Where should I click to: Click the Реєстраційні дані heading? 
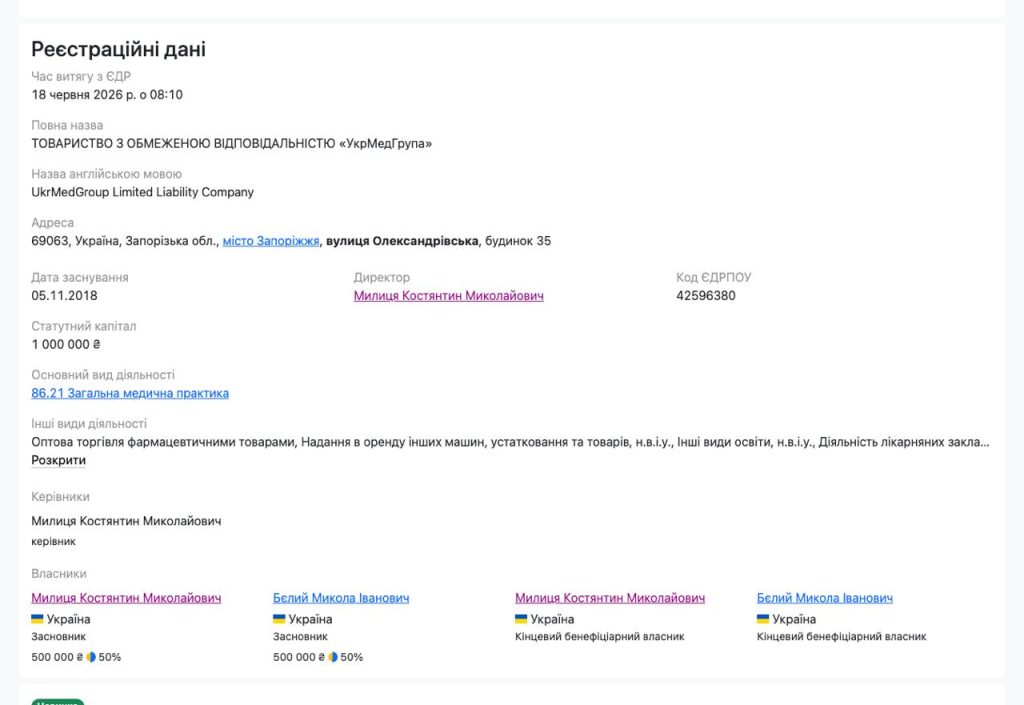pos(119,49)
